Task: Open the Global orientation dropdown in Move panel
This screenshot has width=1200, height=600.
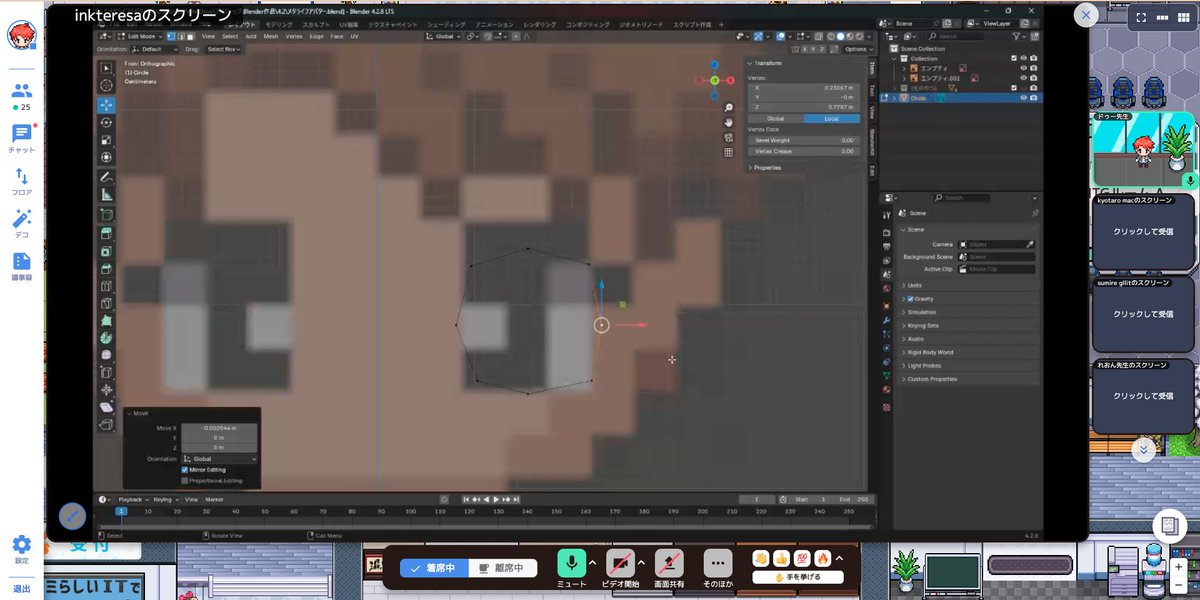Action: click(218, 458)
